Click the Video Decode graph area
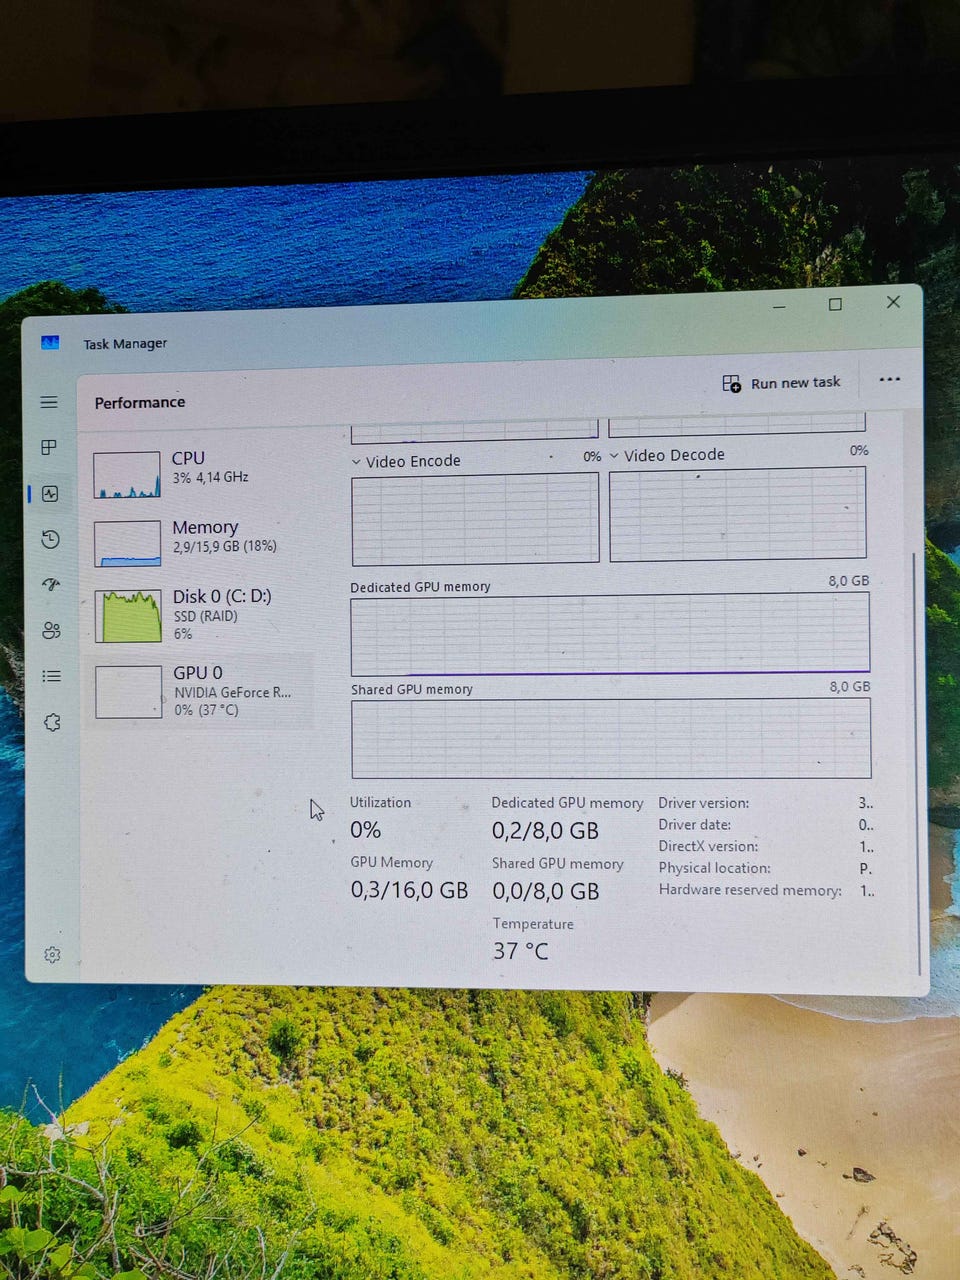Screen dimensions: 960x1280 coord(738,512)
